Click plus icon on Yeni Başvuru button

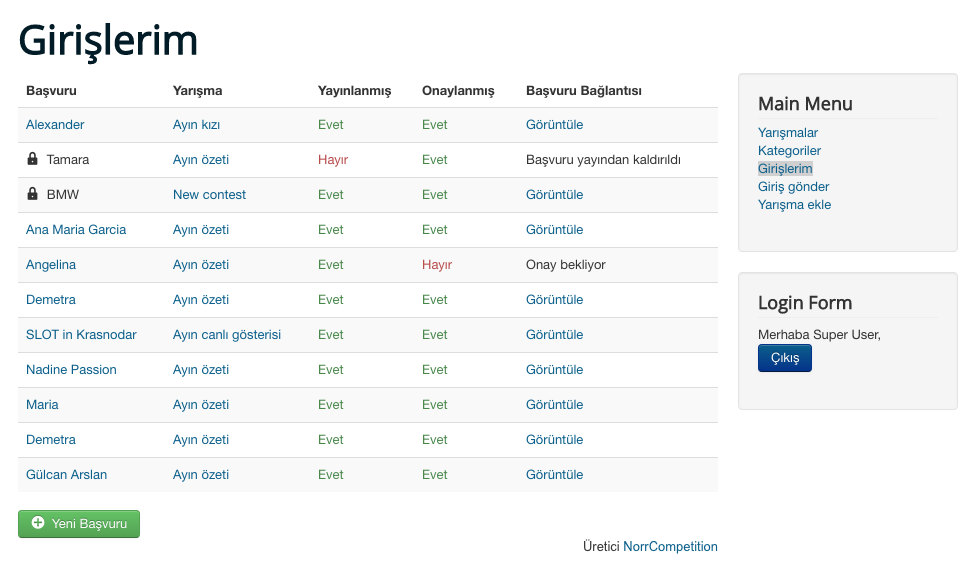point(38,523)
